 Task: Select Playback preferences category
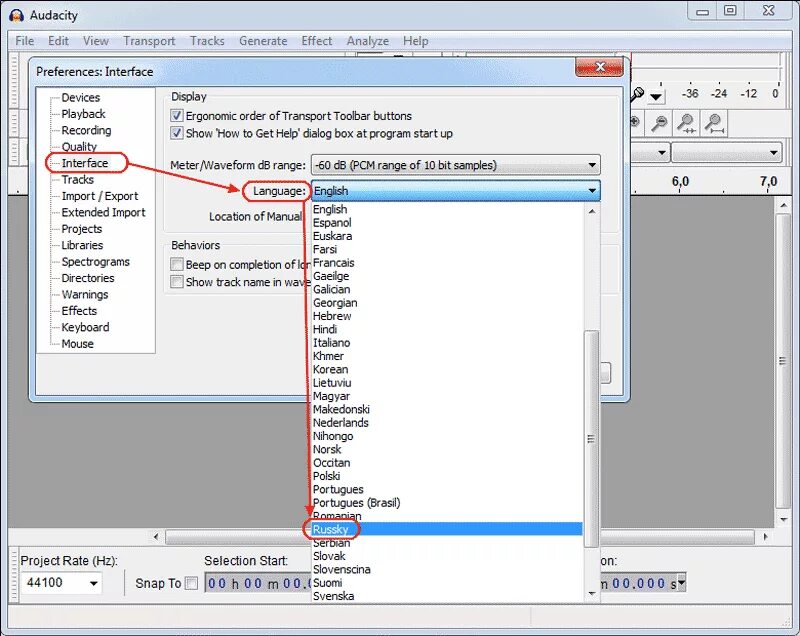click(83, 114)
